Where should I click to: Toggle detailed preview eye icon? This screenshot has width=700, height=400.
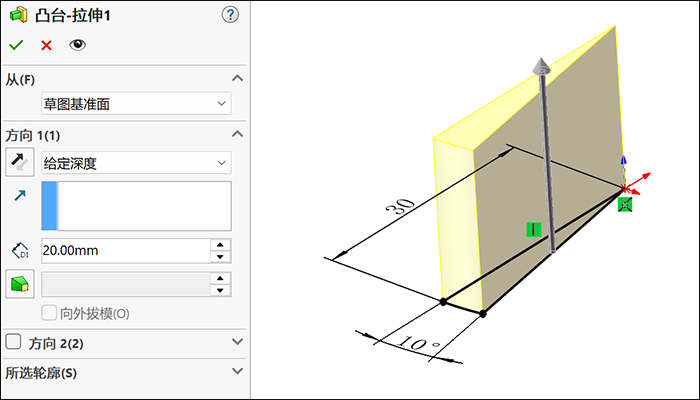tap(77, 45)
